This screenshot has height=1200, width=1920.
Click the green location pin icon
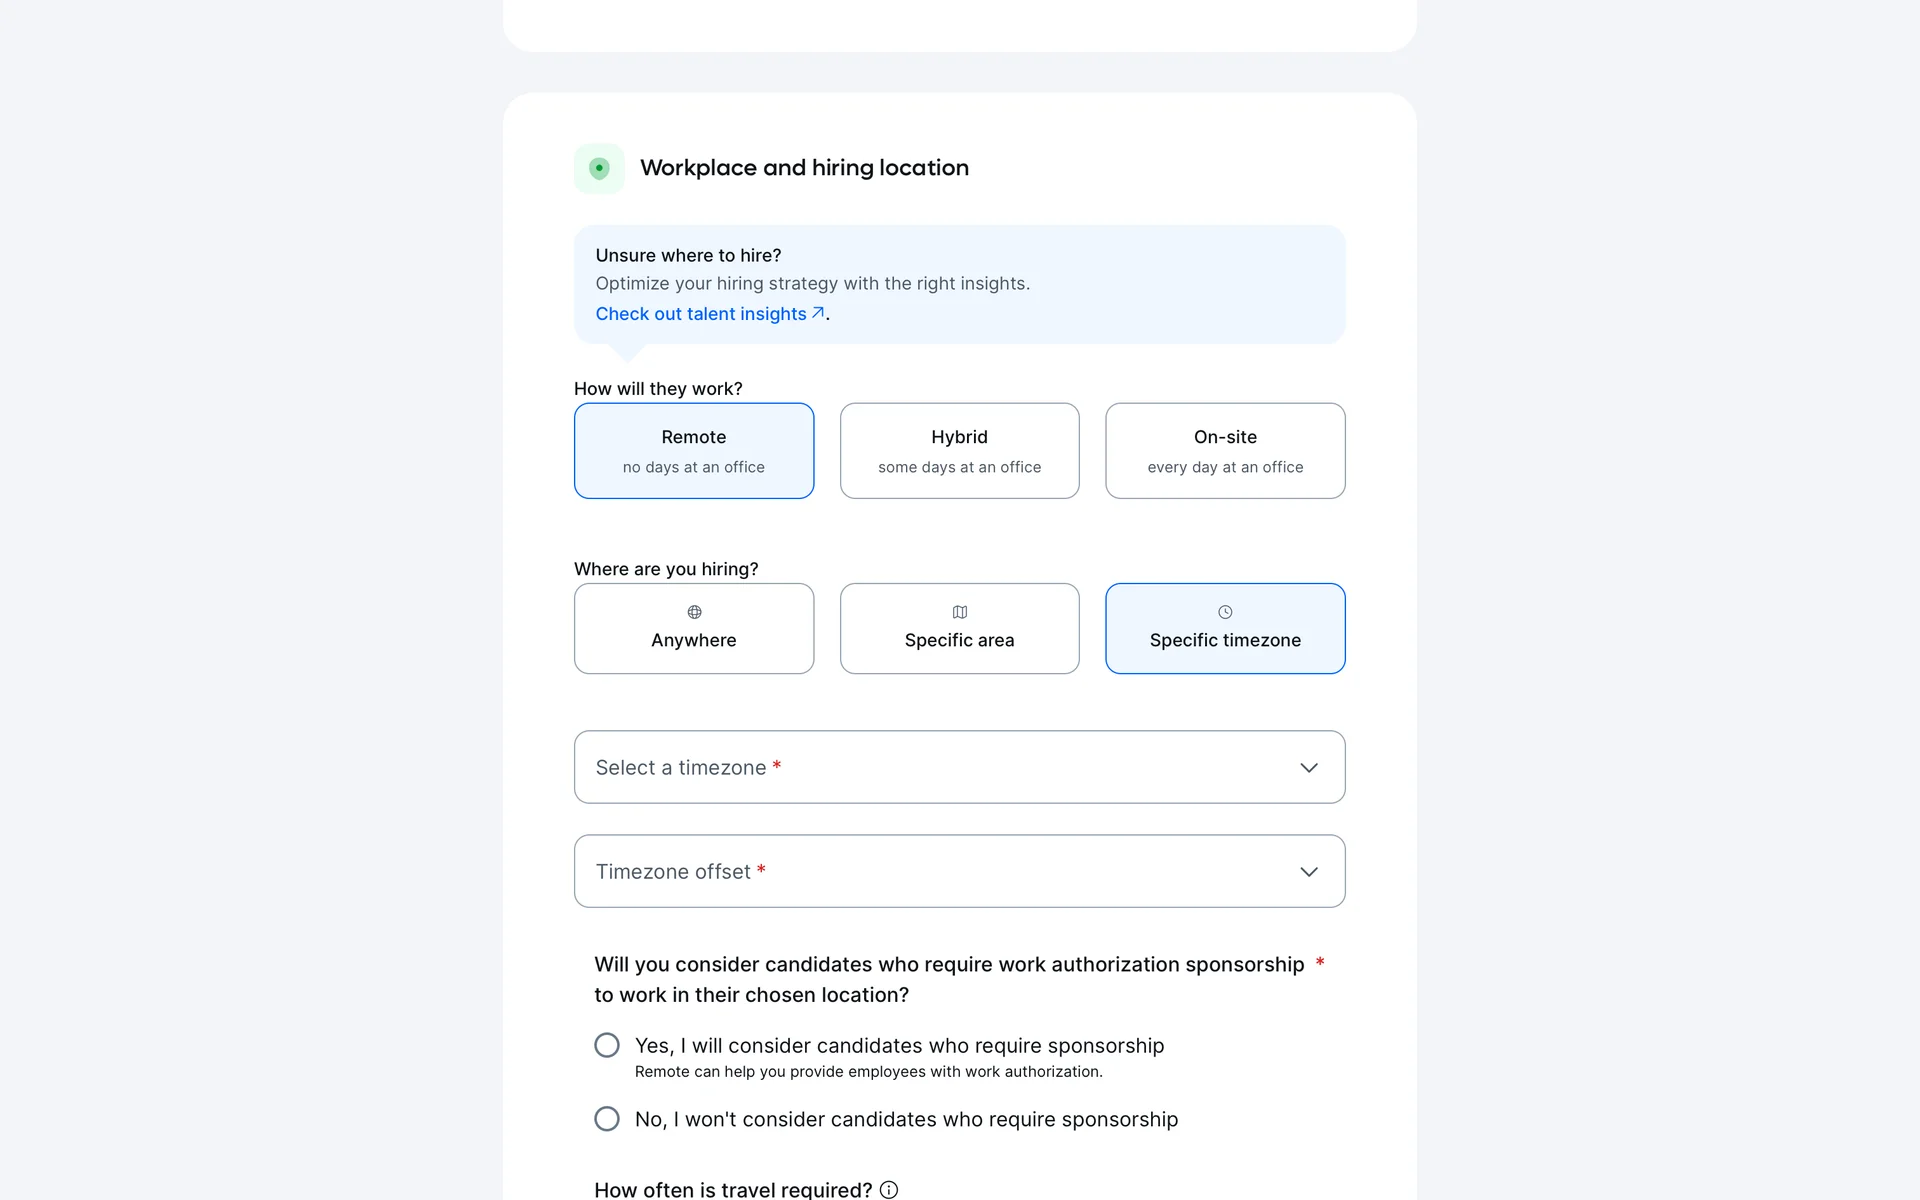point(599,168)
